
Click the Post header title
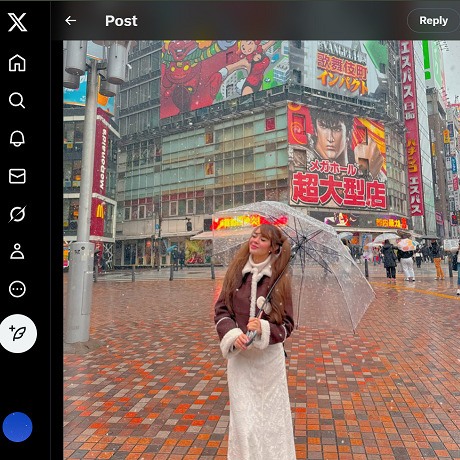[x=121, y=21]
